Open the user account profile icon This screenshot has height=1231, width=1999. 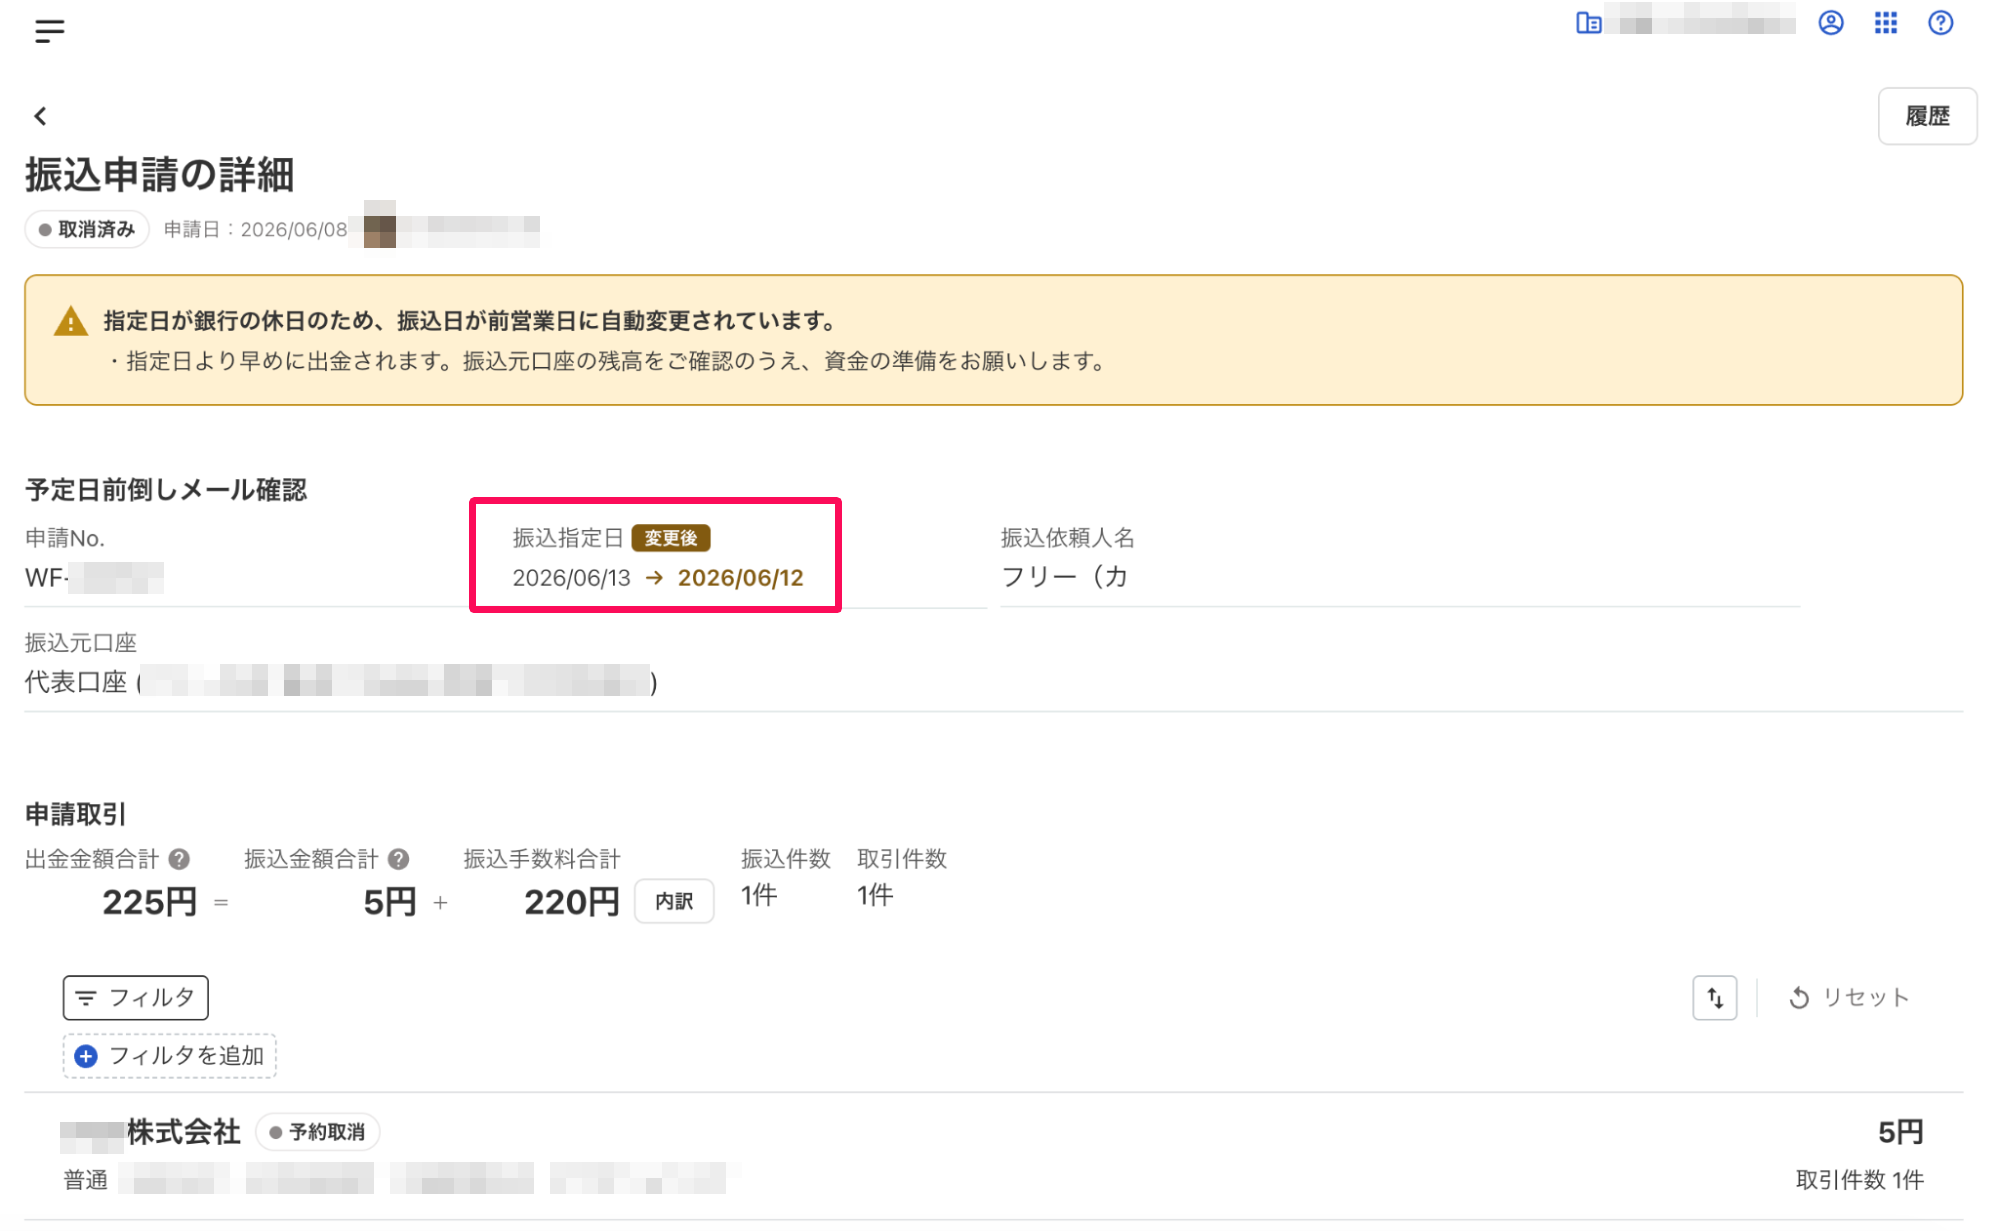1830,23
